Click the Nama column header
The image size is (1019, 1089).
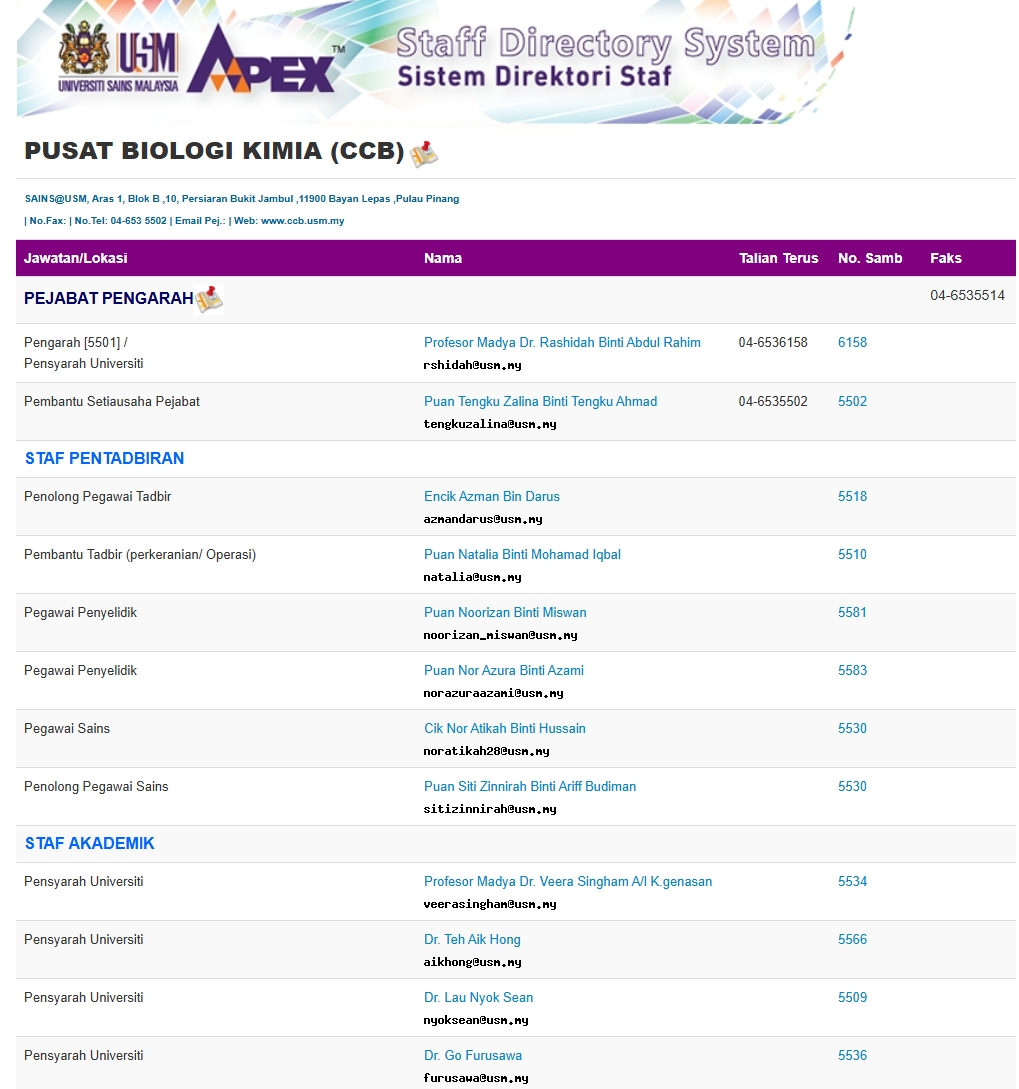click(443, 258)
